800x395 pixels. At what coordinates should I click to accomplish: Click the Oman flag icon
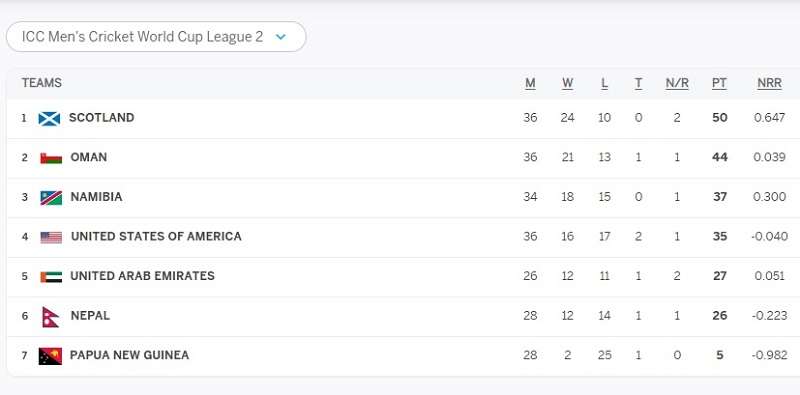(51, 158)
